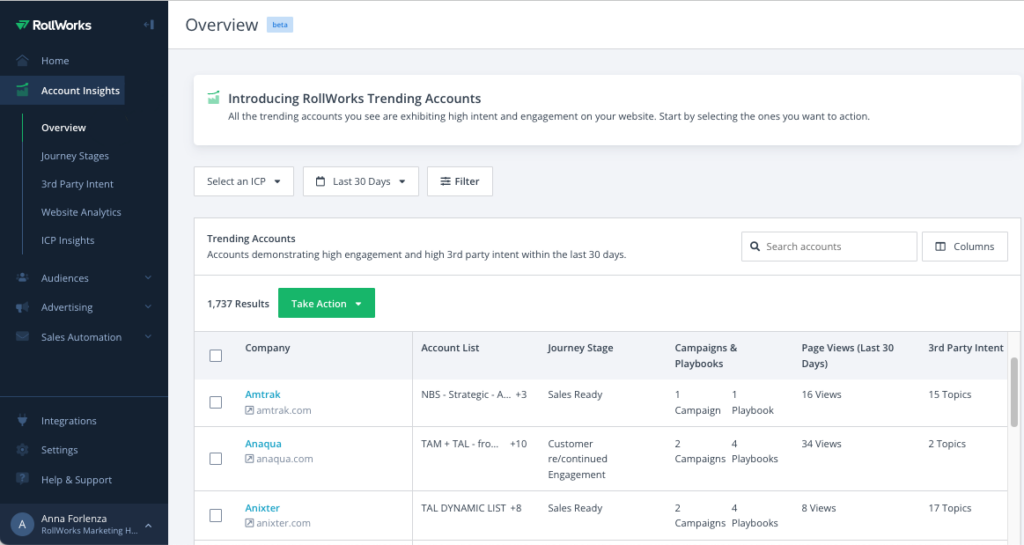
Task: Click the 1,737 Results count
Action: 238,304
